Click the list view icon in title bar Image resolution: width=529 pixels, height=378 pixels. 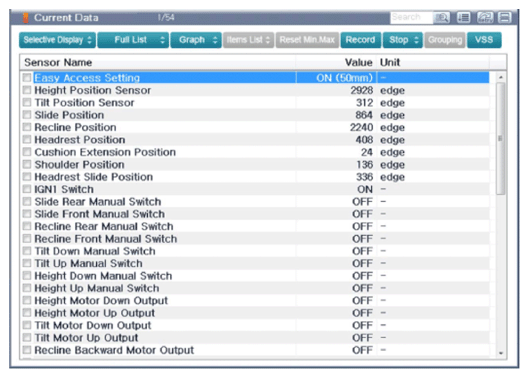point(464,17)
